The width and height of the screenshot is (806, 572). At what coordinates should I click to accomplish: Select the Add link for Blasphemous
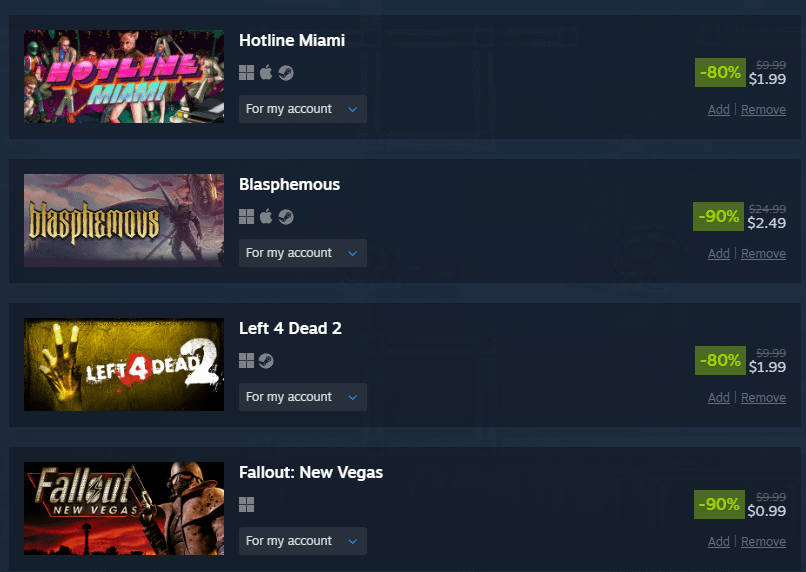[719, 253]
